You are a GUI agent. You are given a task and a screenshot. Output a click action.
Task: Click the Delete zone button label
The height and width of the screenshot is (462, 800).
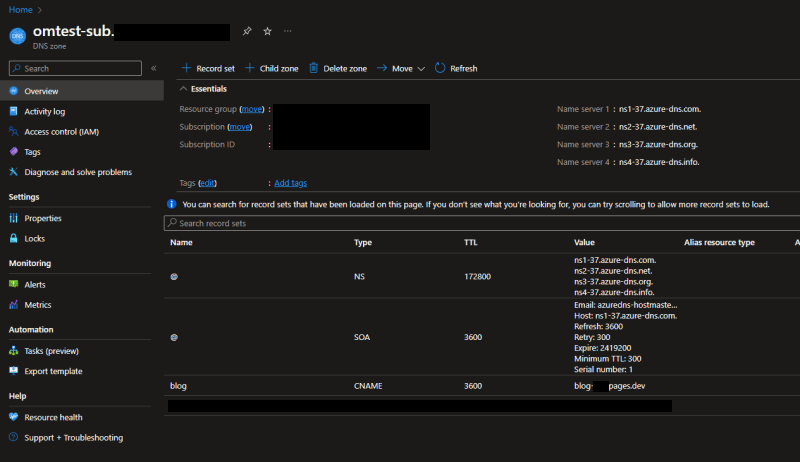(x=345, y=68)
